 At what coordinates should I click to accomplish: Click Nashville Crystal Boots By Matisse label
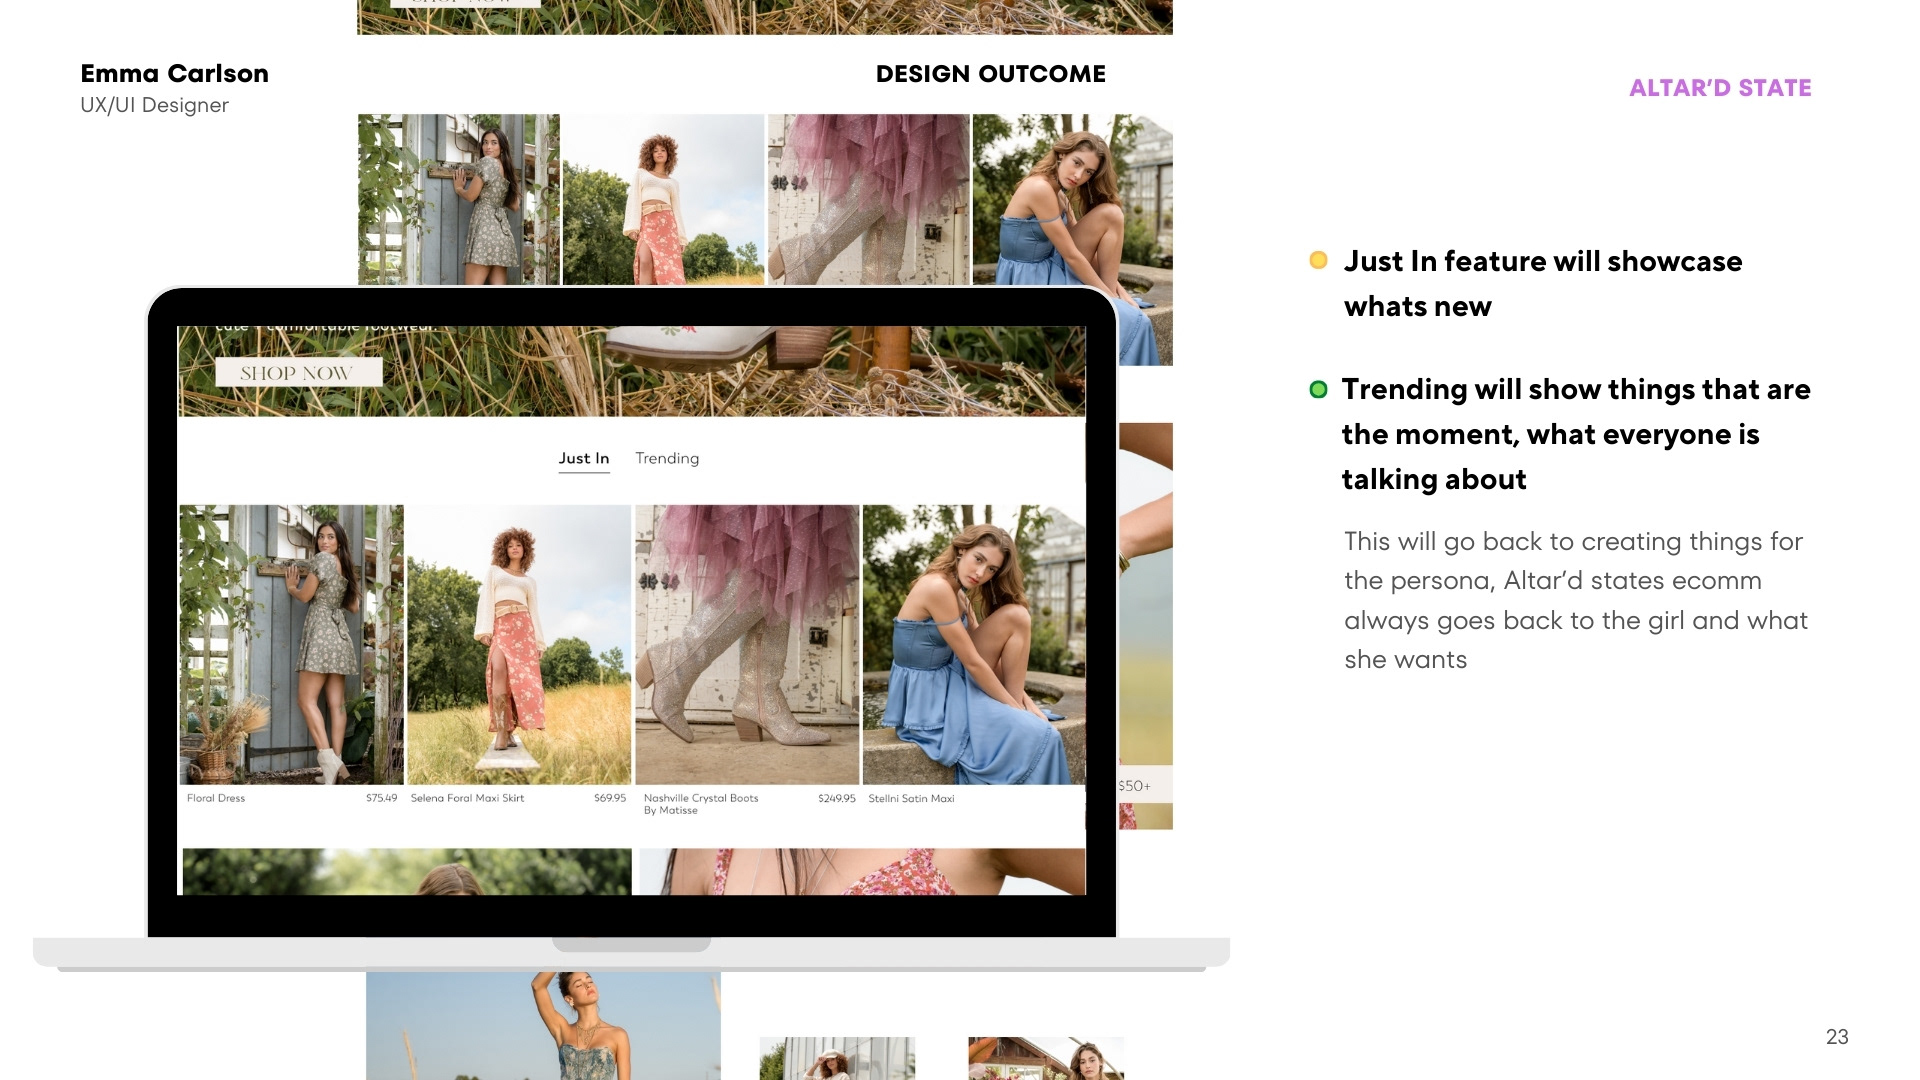(x=700, y=804)
